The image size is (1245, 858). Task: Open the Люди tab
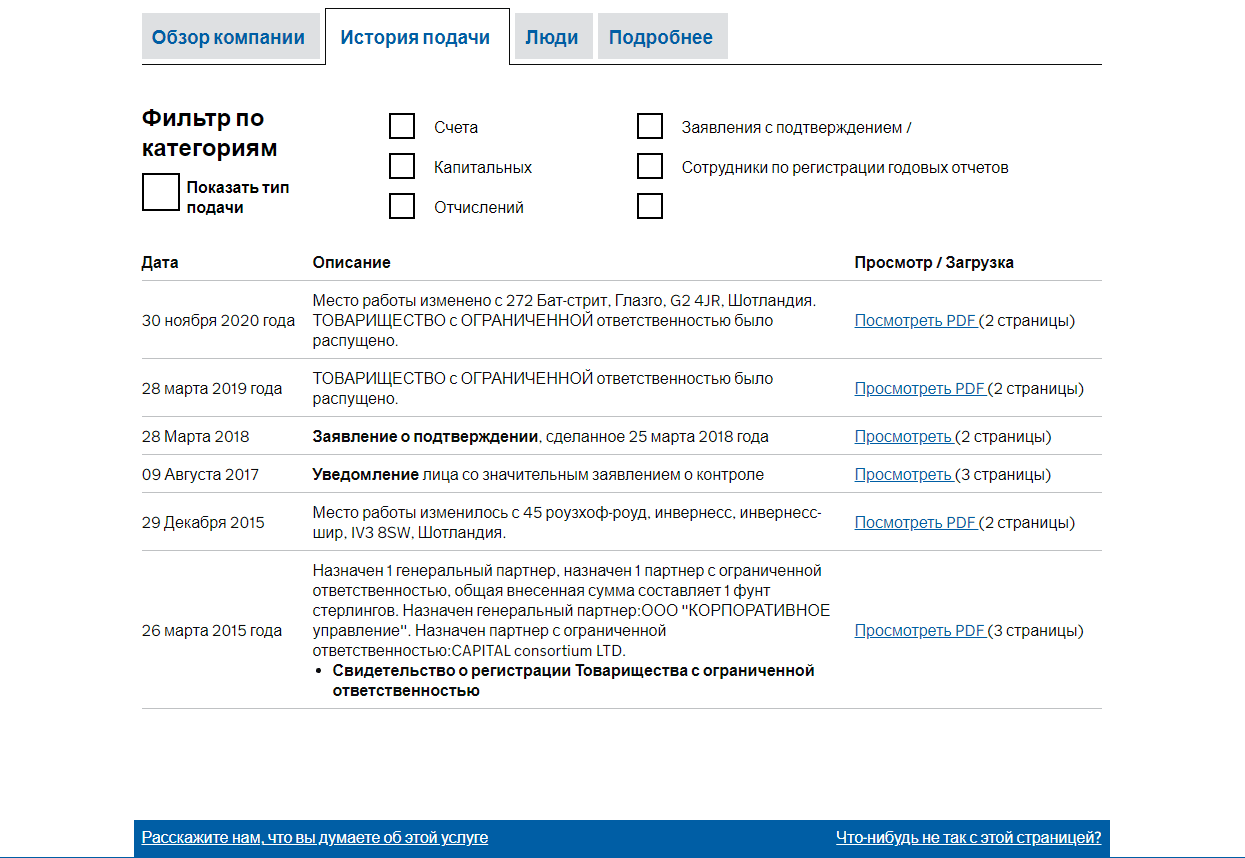[x=552, y=38]
